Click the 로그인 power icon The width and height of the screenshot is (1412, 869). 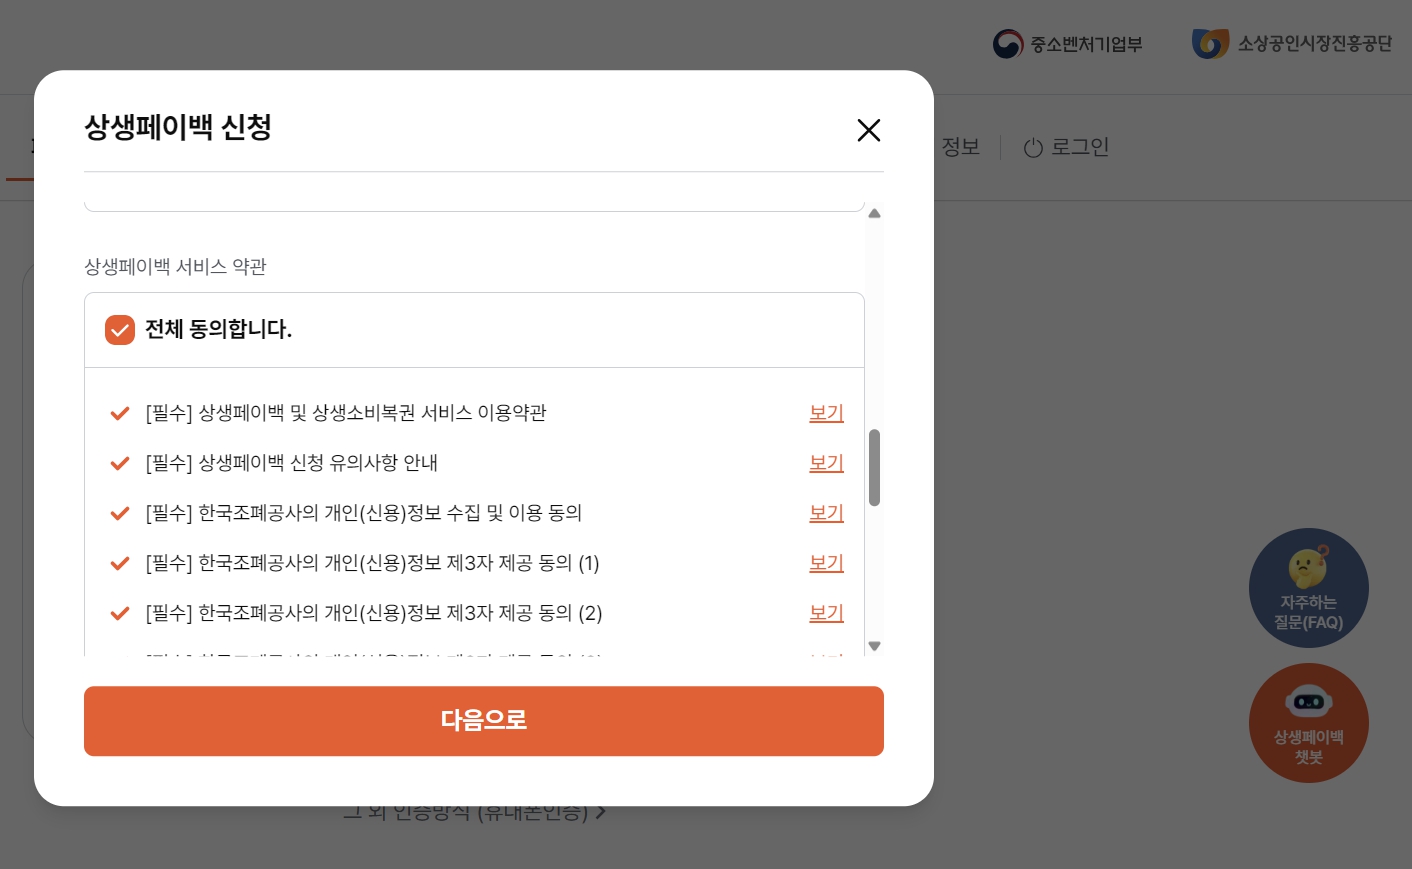click(x=1033, y=148)
